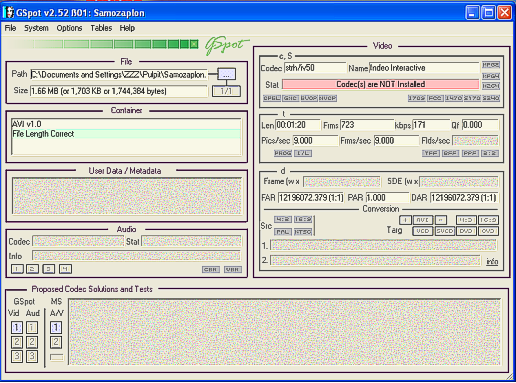The image size is (516, 383).
Task: Open the Help menu
Action: pos(127,28)
